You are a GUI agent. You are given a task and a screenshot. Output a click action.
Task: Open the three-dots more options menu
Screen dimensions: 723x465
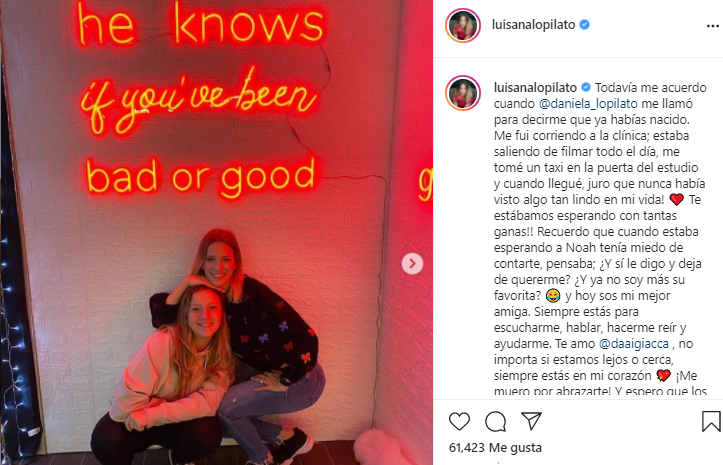tap(712, 26)
